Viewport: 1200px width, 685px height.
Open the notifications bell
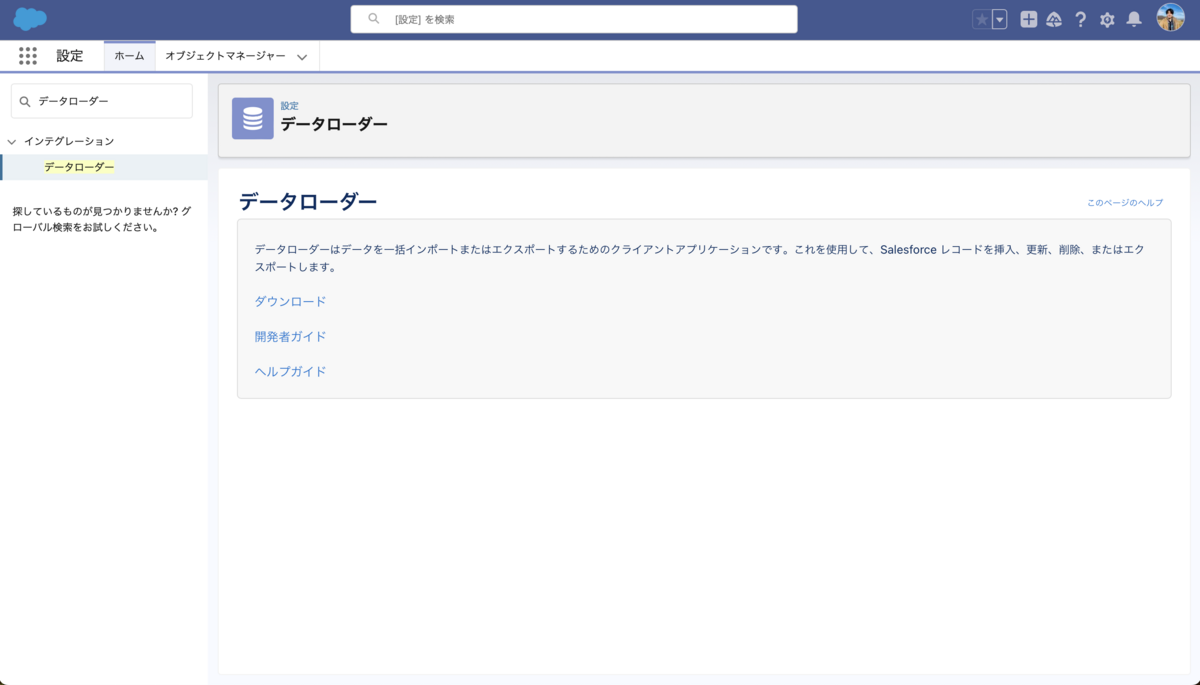pos(1134,19)
